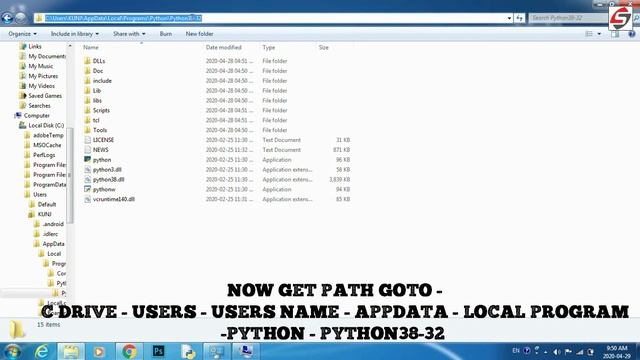The width and height of the screenshot is (640, 360).
Task: Sort by the Size column header
Action: [x=324, y=48]
